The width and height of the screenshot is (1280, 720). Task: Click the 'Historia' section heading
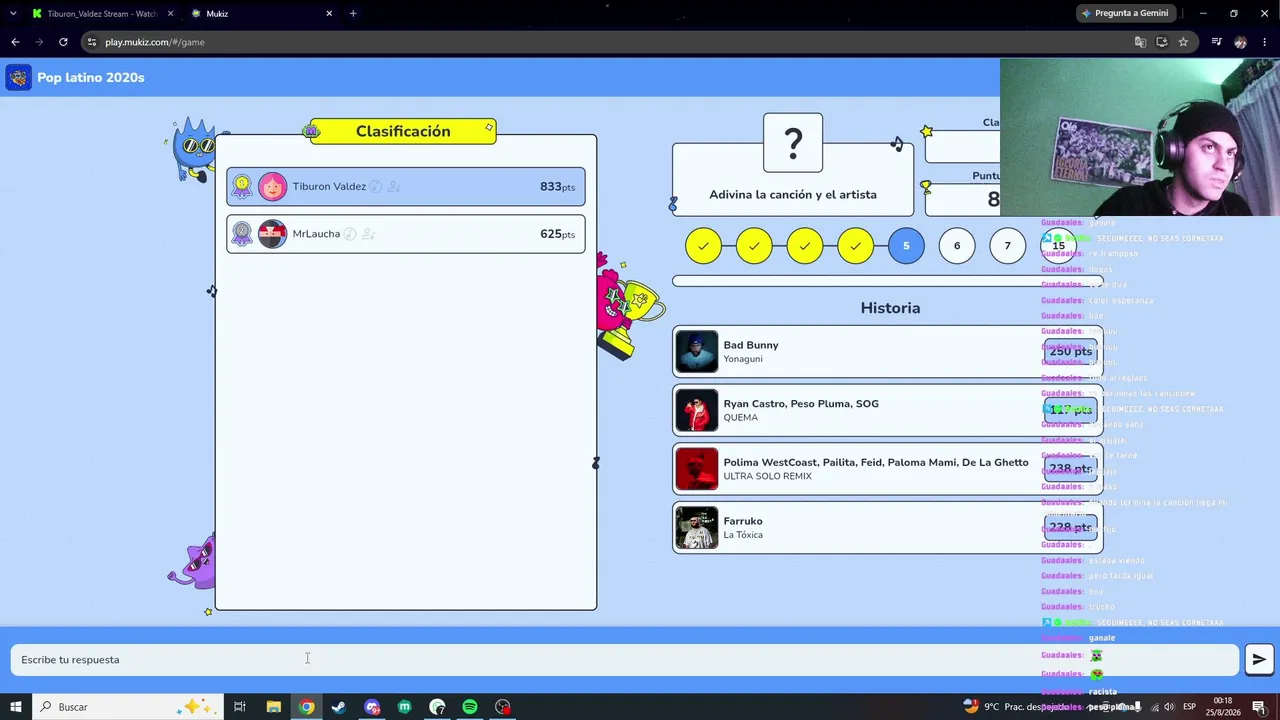890,308
